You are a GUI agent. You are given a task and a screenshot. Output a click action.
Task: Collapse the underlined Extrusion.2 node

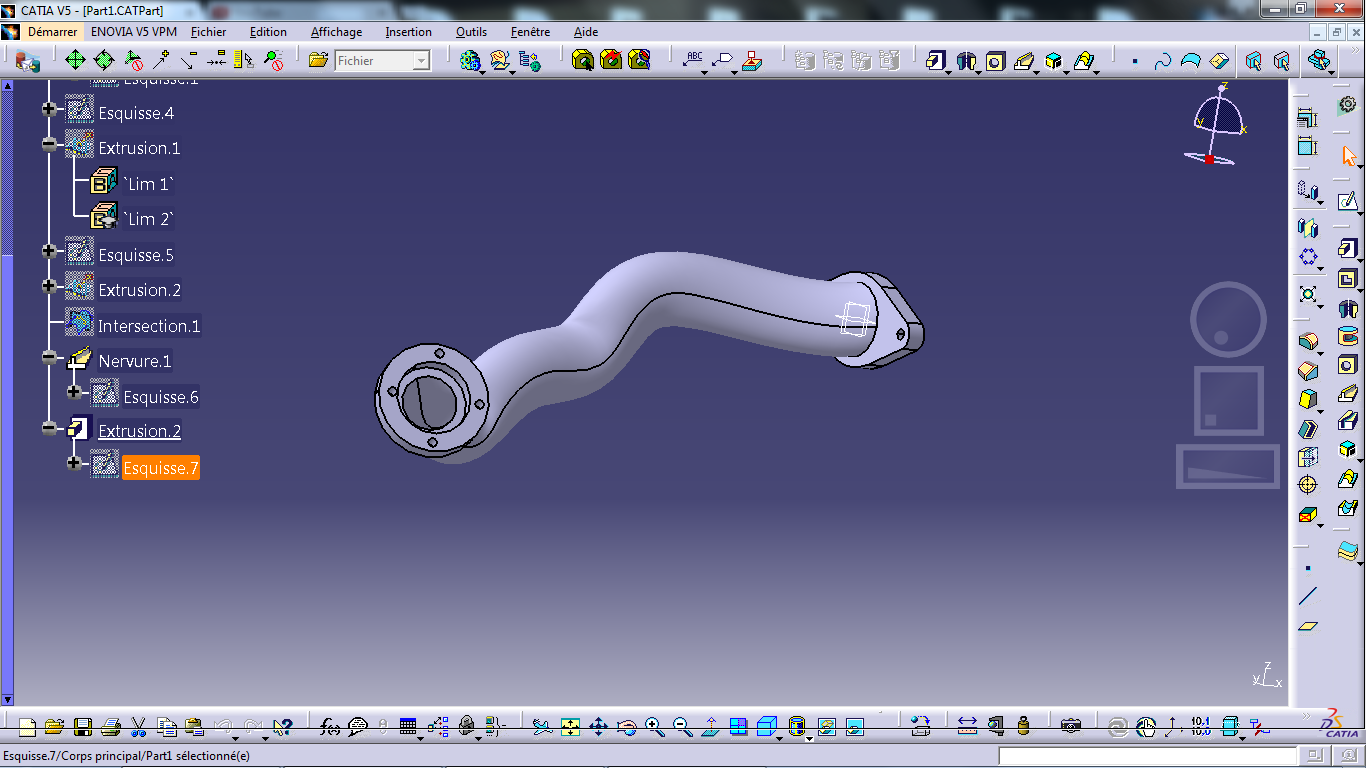(48, 428)
